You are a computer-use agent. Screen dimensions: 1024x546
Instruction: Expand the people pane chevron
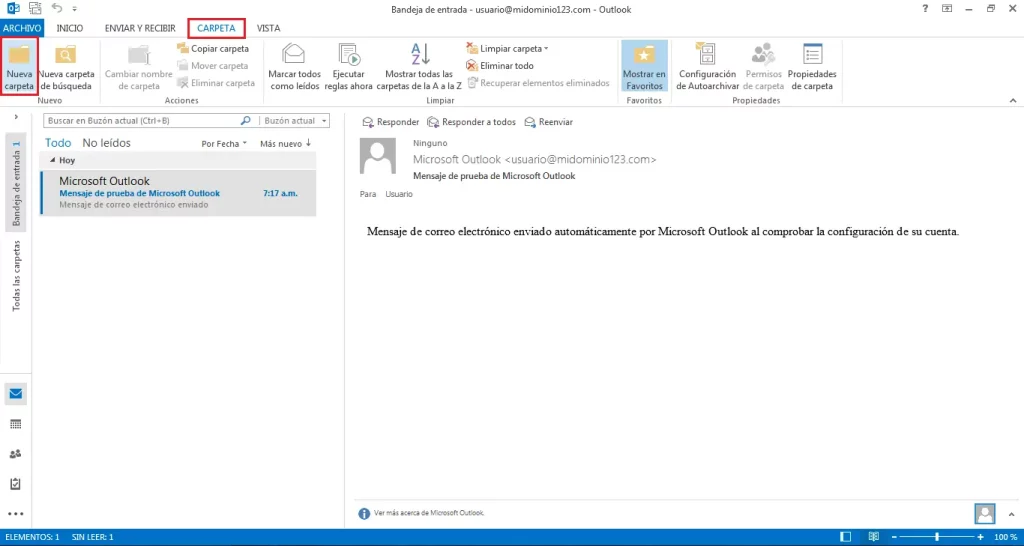pyautogui.click(x=1012, y=513)
